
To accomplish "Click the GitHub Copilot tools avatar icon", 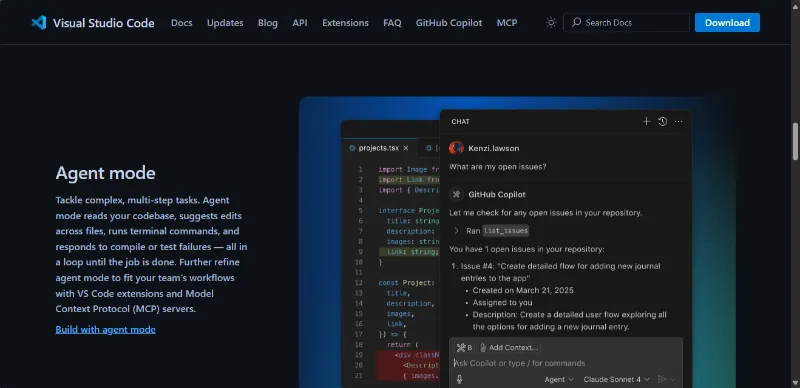I will coord(456,195).
